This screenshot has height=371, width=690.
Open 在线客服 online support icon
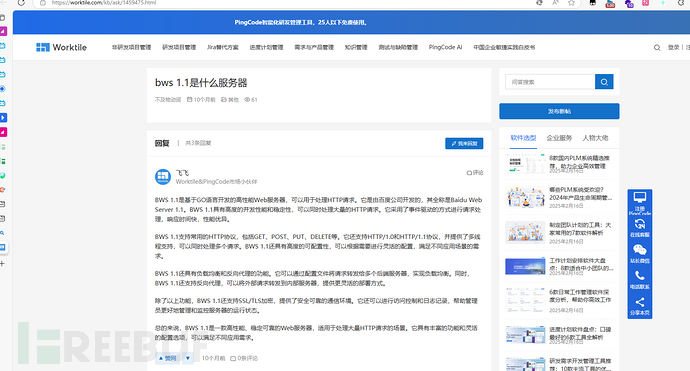pyautogui.click(x=639, y=224)
